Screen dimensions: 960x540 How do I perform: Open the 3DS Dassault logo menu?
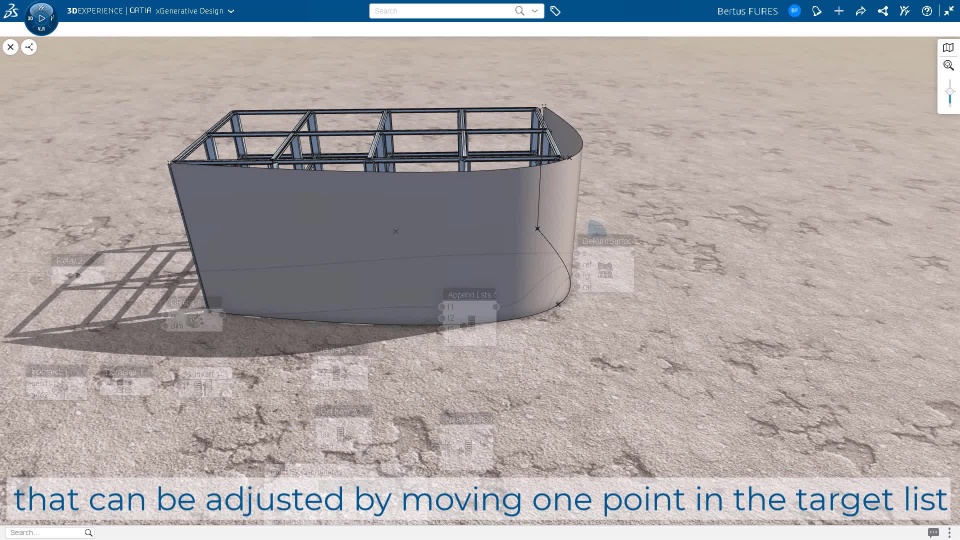(11, 10)
